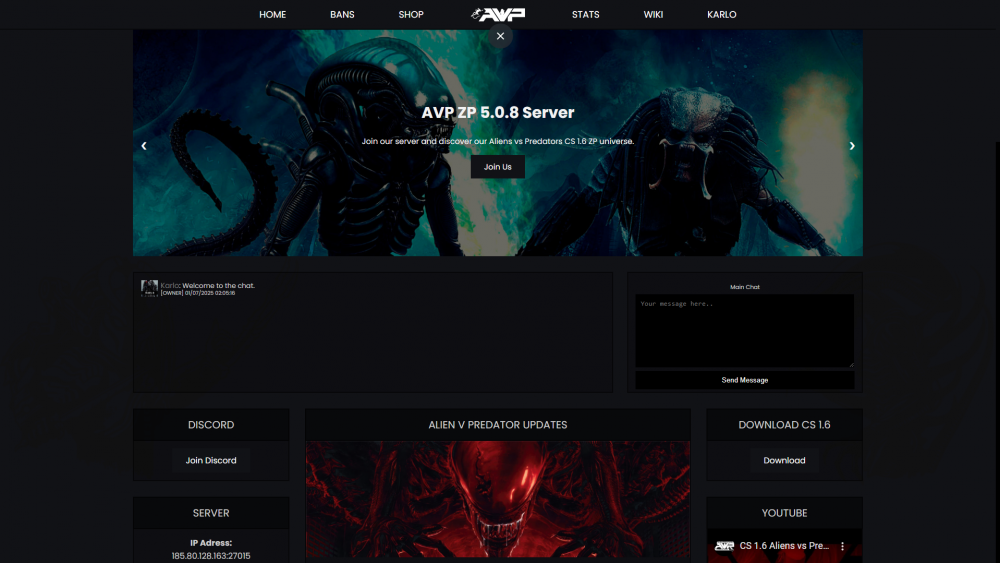The image size is (1000, 563).
Task: Open the Alien V Predator updates image
Action: click(x=497, y=500)
